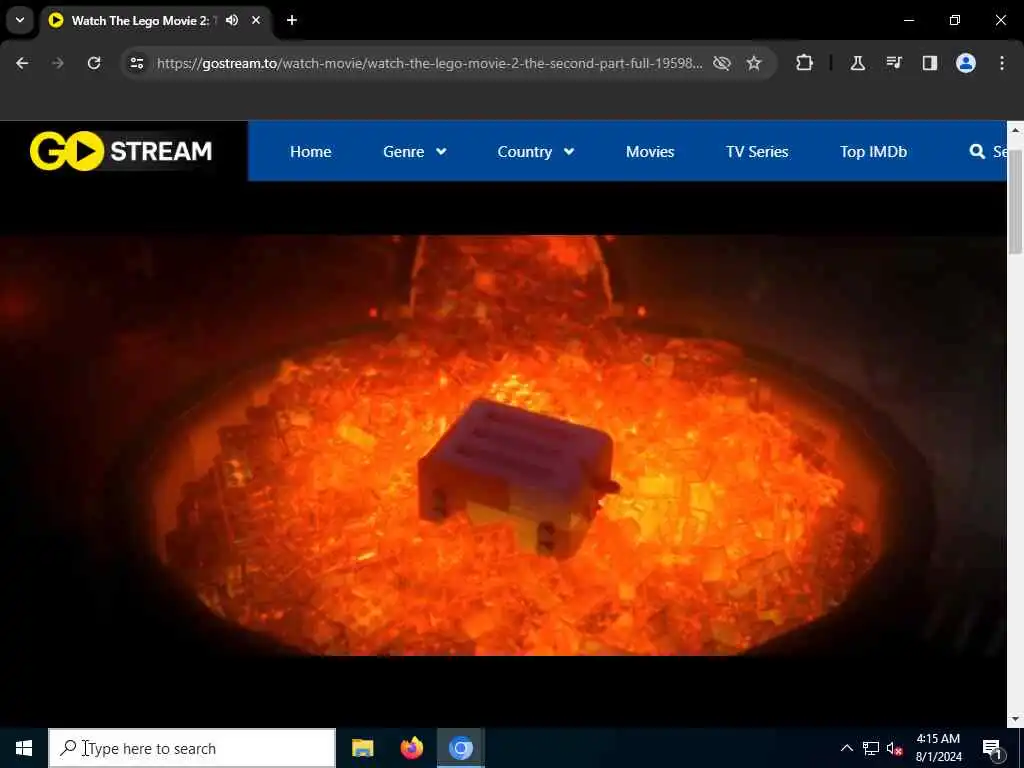
Task: Bookmark this page with the star icon
Action: point(754,63)
